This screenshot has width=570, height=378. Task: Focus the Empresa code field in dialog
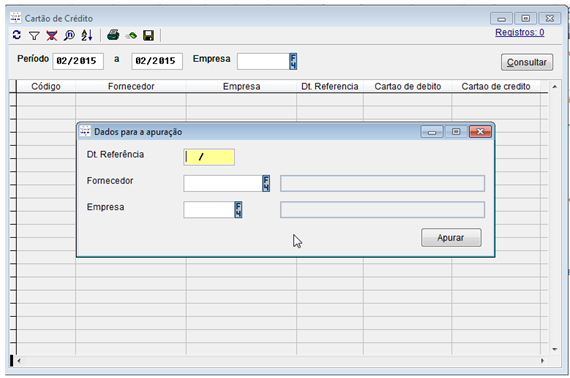tap(209, 209)
